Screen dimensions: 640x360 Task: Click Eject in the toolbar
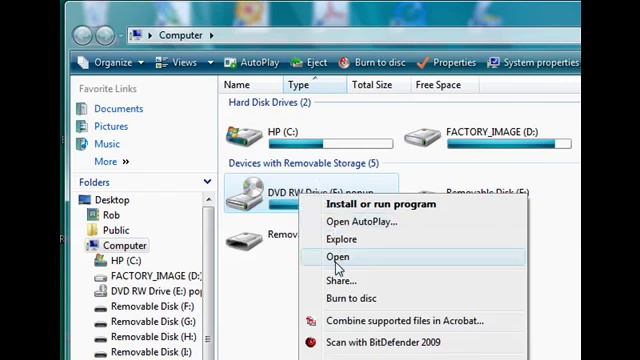pyautogui.click(x=309, y=62)
